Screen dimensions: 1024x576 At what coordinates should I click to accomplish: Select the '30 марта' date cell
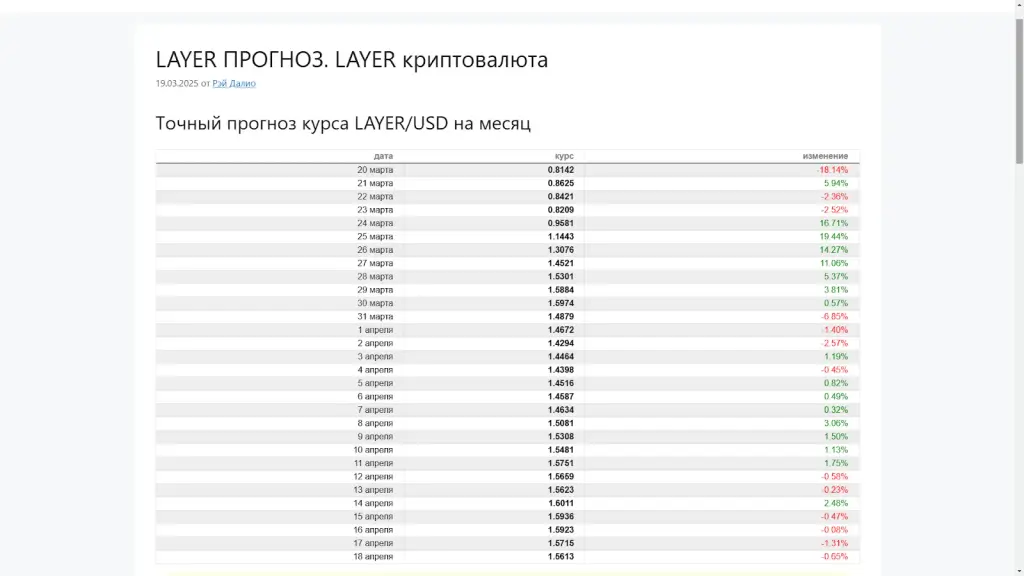pos(375,303)
